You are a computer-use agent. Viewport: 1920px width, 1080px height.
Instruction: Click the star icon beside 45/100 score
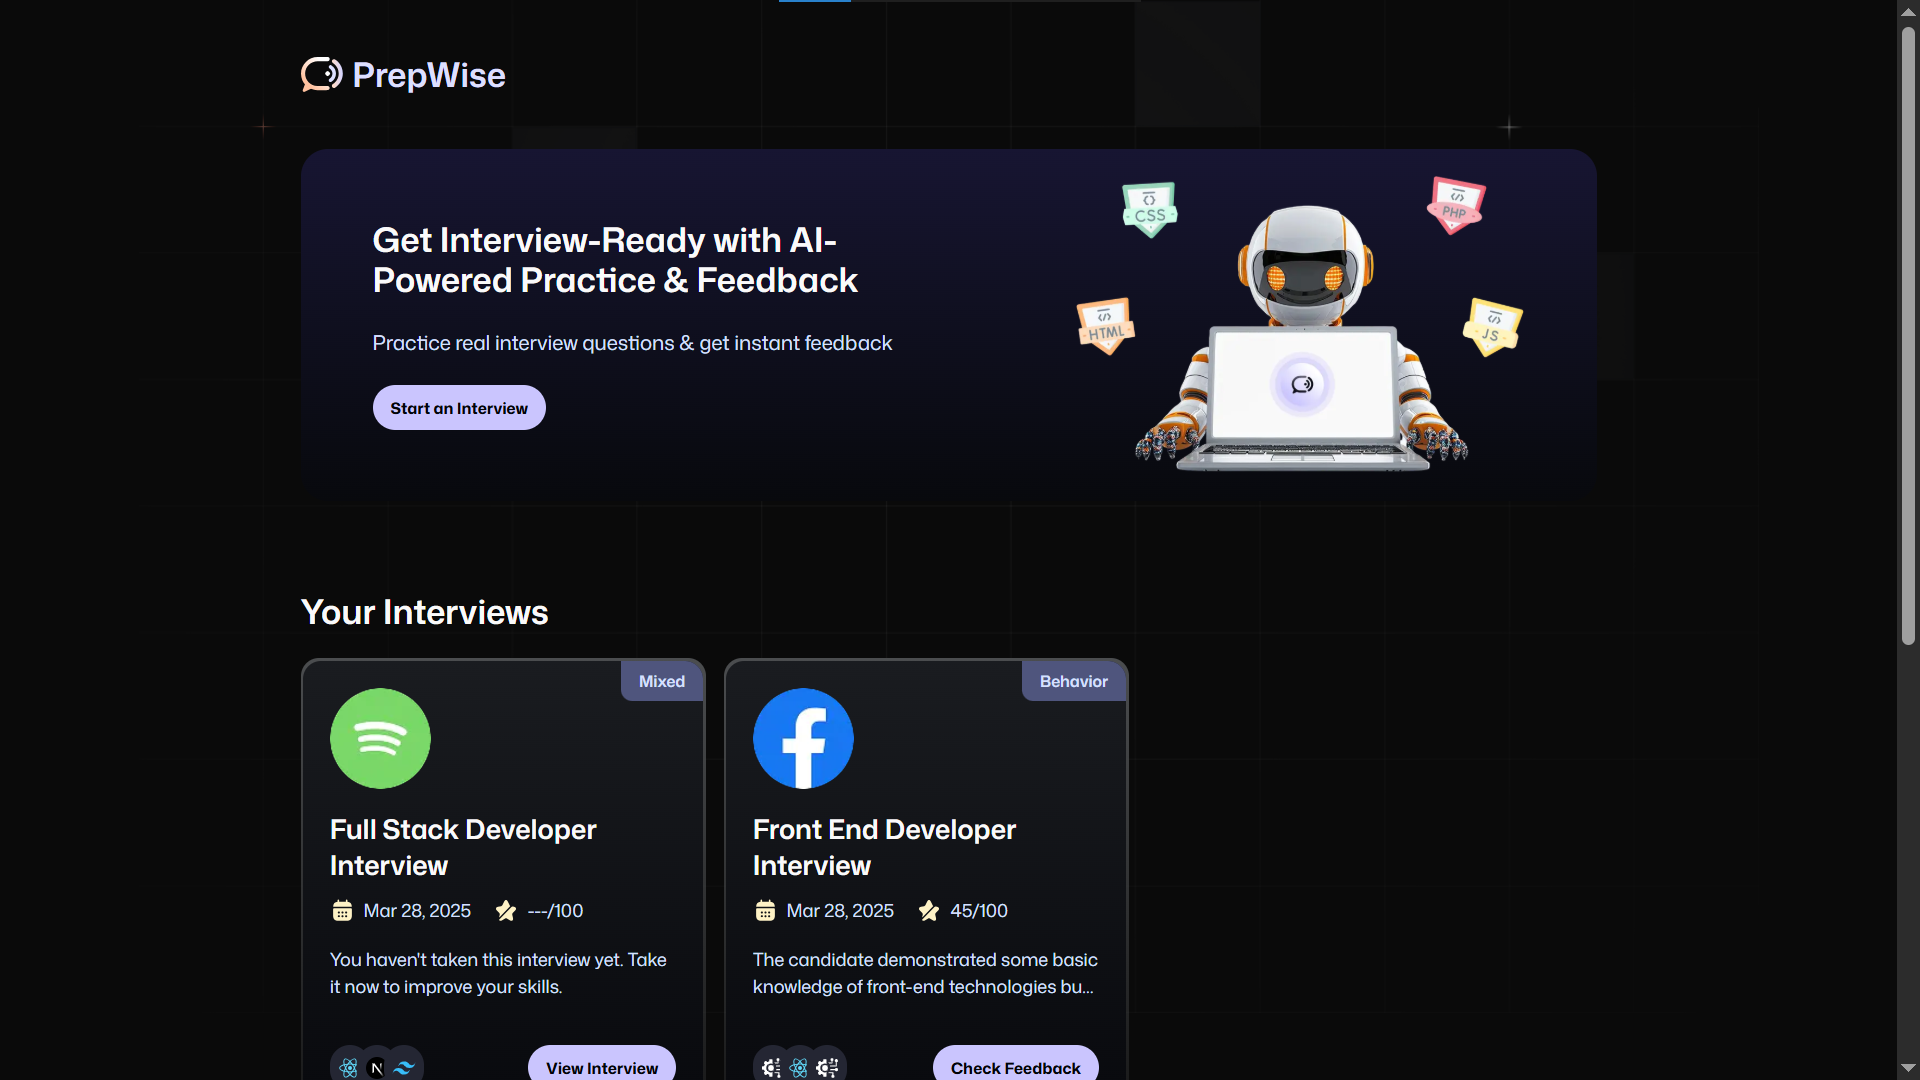[x=929, y=910]
